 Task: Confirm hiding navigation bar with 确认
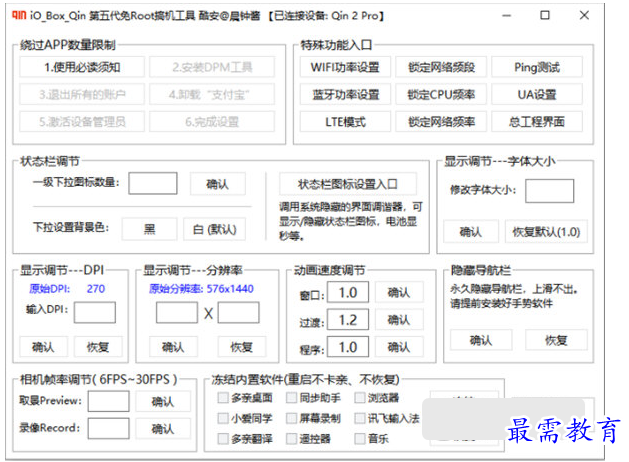tap(481, 340)
